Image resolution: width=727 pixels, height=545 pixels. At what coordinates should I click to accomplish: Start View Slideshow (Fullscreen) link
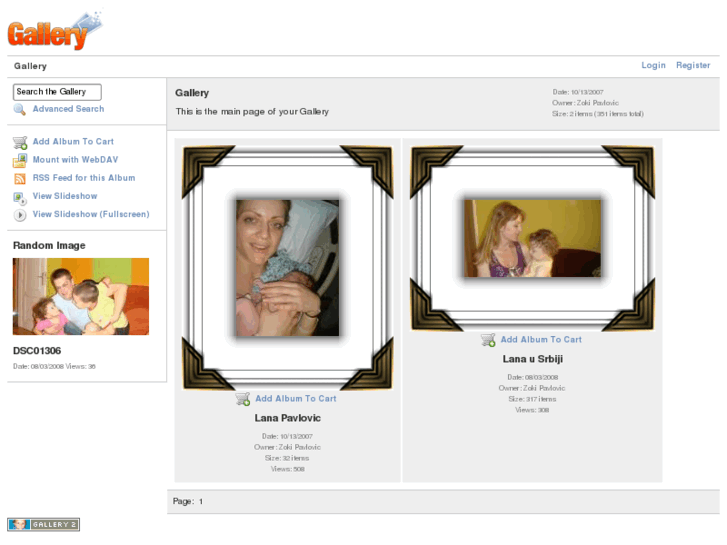tap(91, 214)
